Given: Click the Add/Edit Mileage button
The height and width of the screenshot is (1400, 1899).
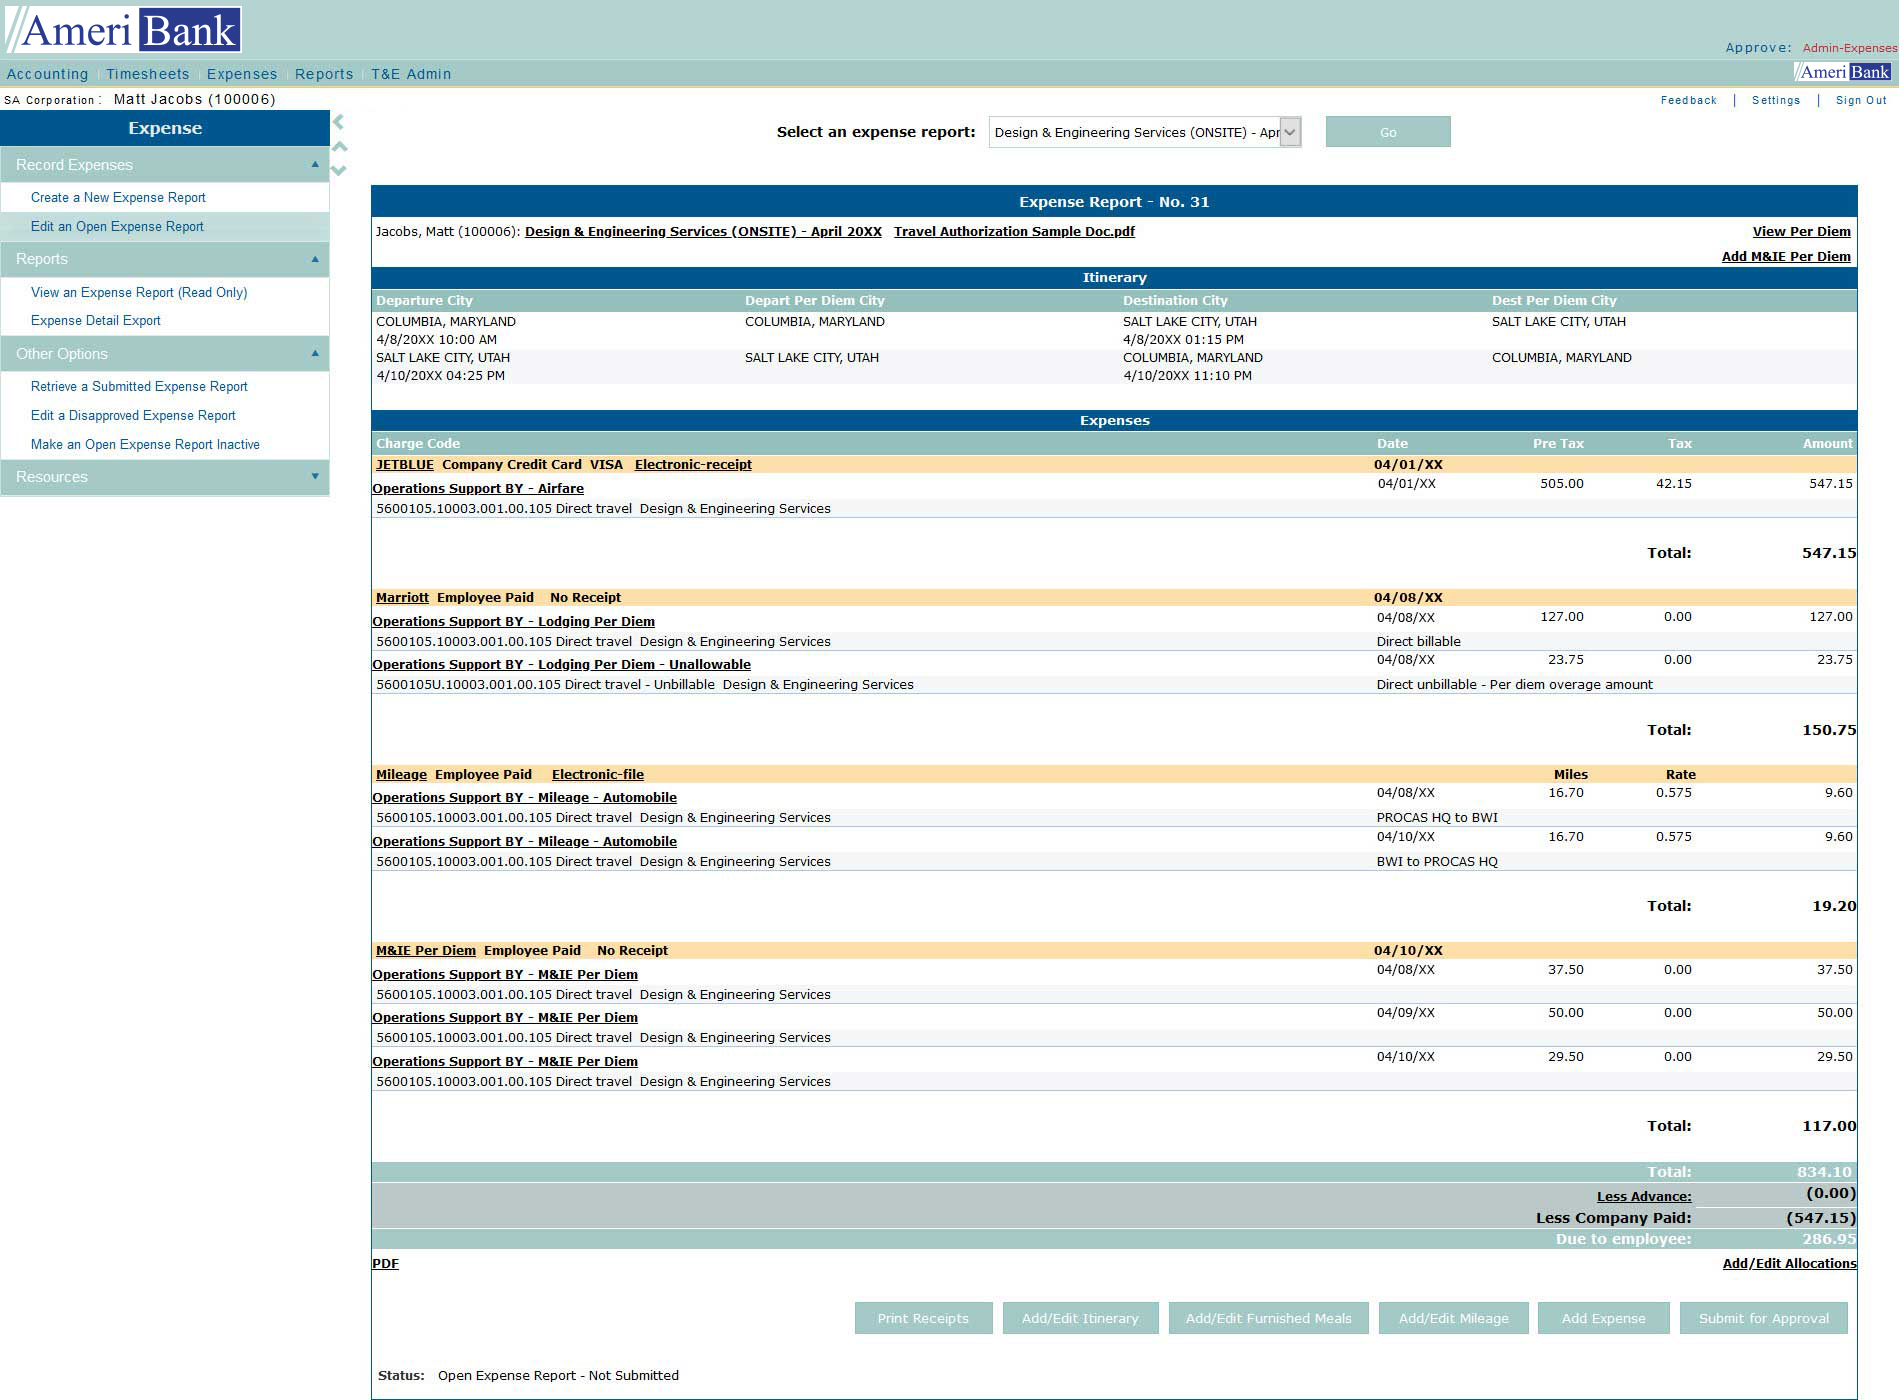Looking at the screenshot, I should (x=1453, y=1318).
